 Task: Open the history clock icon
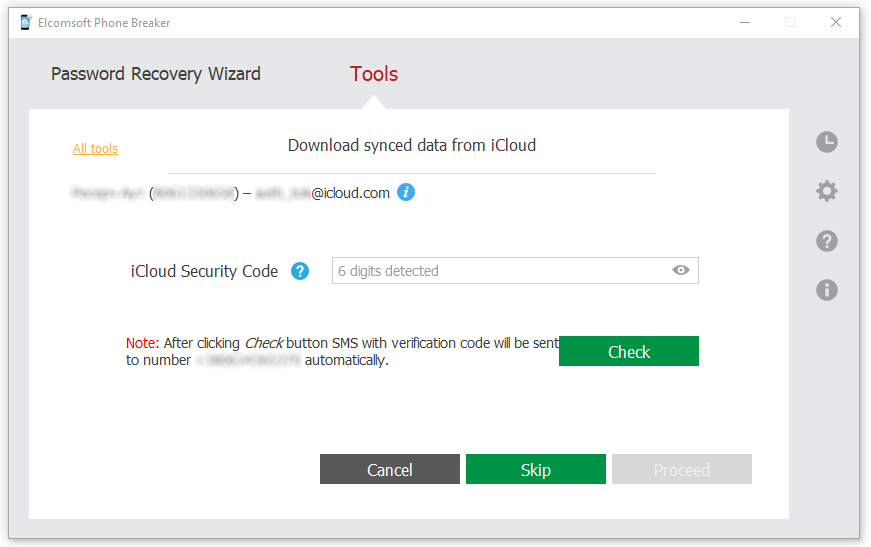point(827,142)
